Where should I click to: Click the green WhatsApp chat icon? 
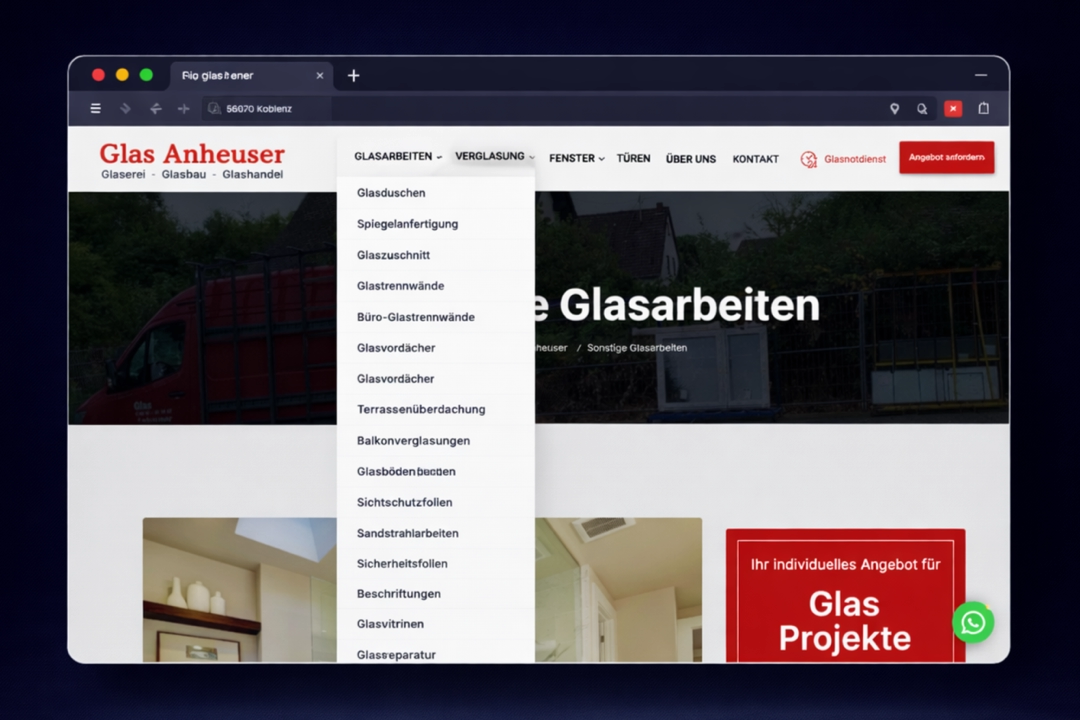[x=972, y=622]
